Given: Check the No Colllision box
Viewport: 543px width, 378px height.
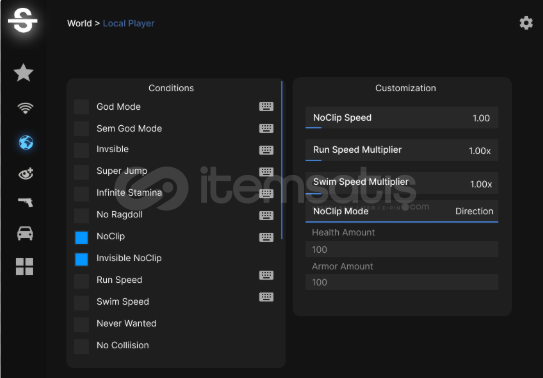Looking at the screenshot, I should click(81, 346).
